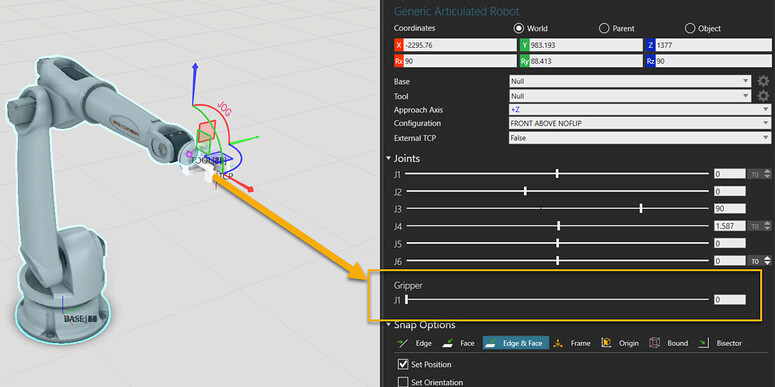The width and height of the screenshot is (775, 387).
Task: Uncheck the Set Position checkbox
Action: coord(403,364)
